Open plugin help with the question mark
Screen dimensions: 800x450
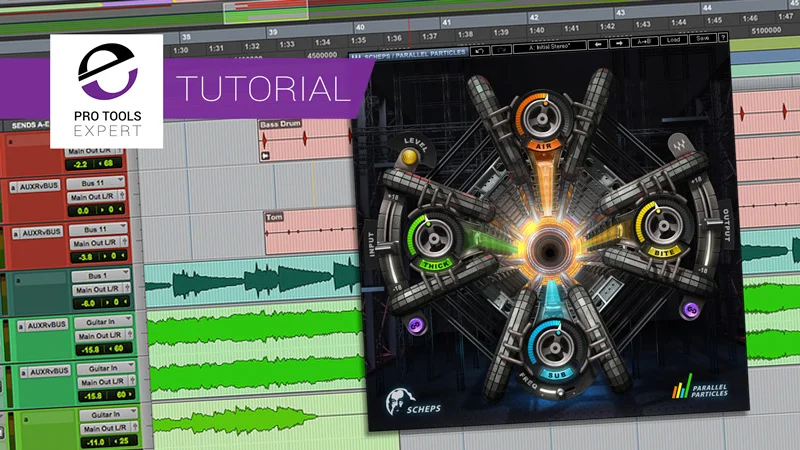(723, 37)
